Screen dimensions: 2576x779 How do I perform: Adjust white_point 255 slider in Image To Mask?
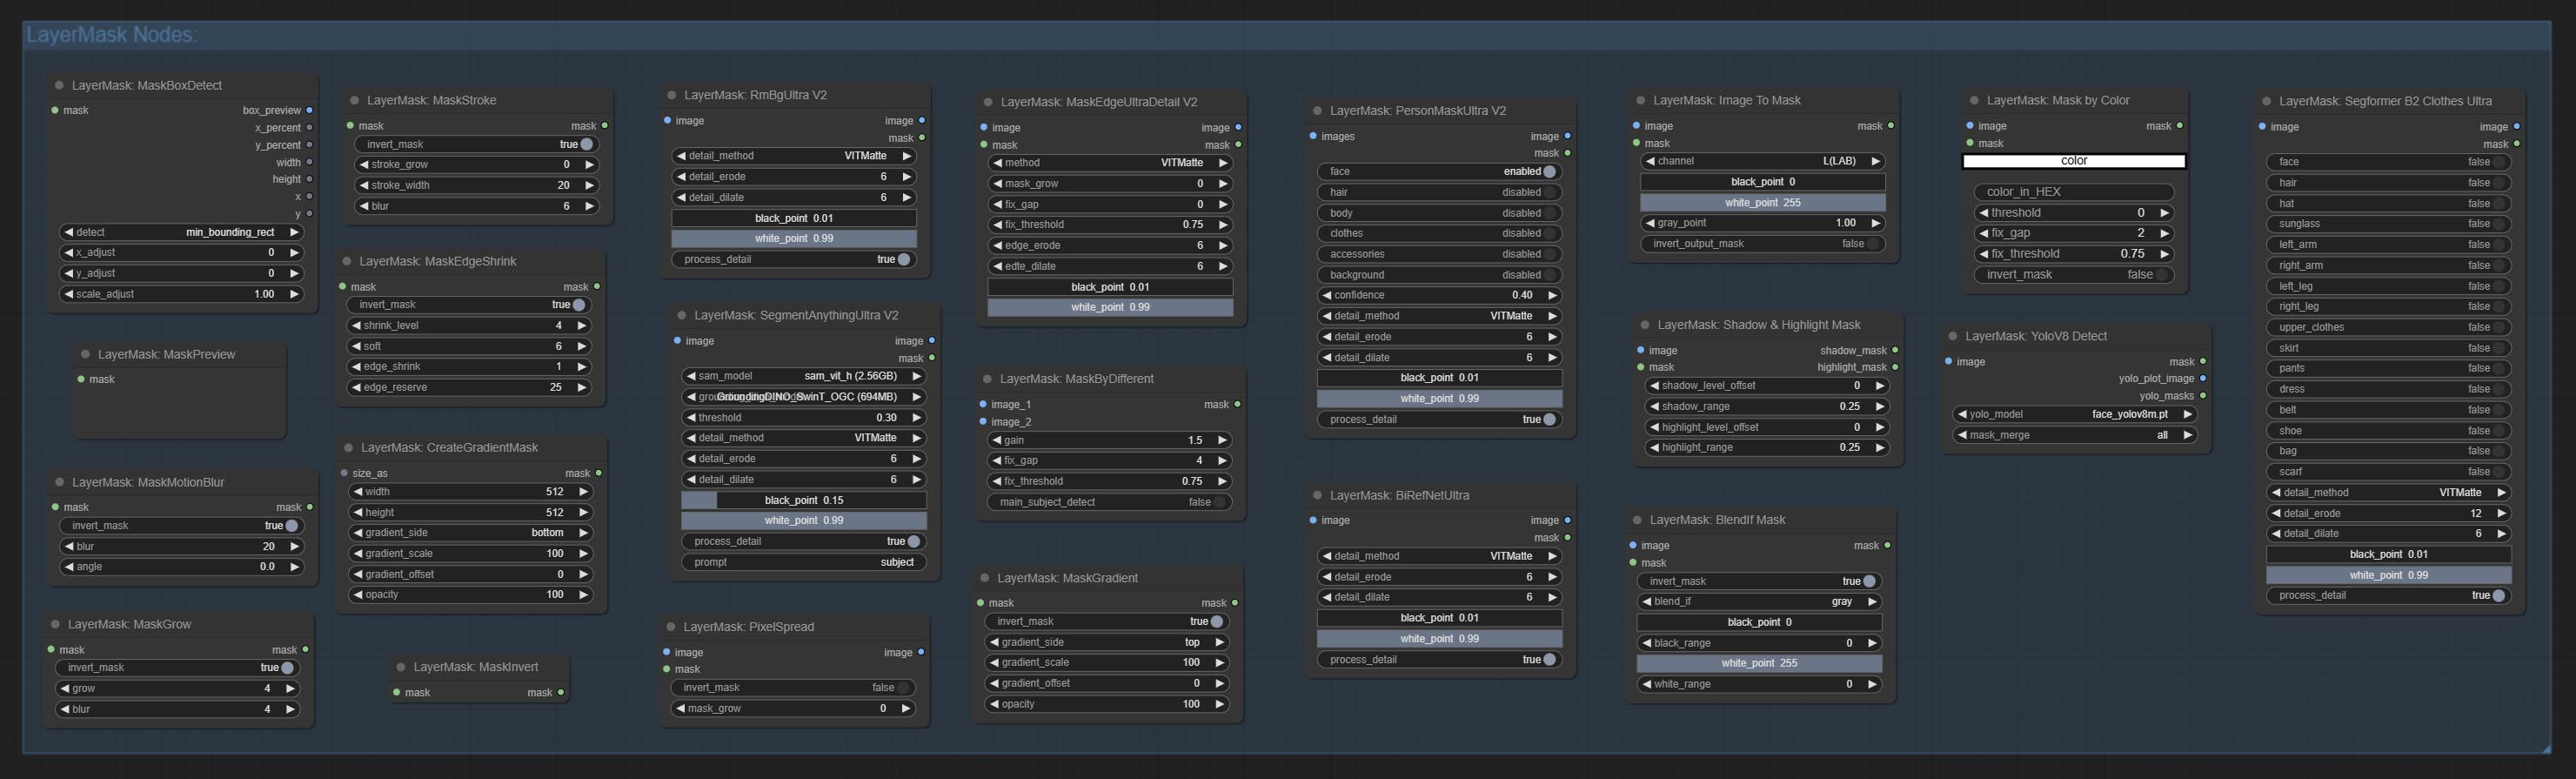pos(1763,202)
